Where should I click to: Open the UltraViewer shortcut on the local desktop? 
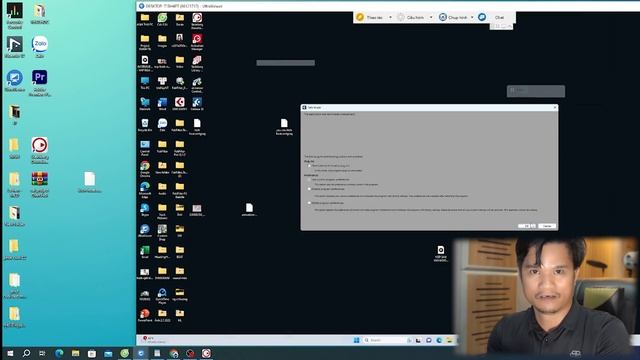coord(15,78)
